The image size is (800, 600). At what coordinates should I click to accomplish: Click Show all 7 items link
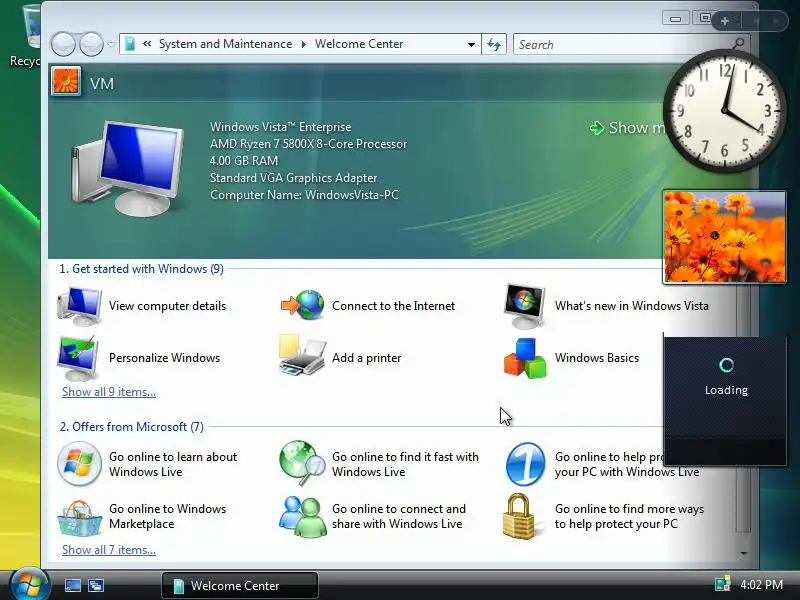(109, 550)
